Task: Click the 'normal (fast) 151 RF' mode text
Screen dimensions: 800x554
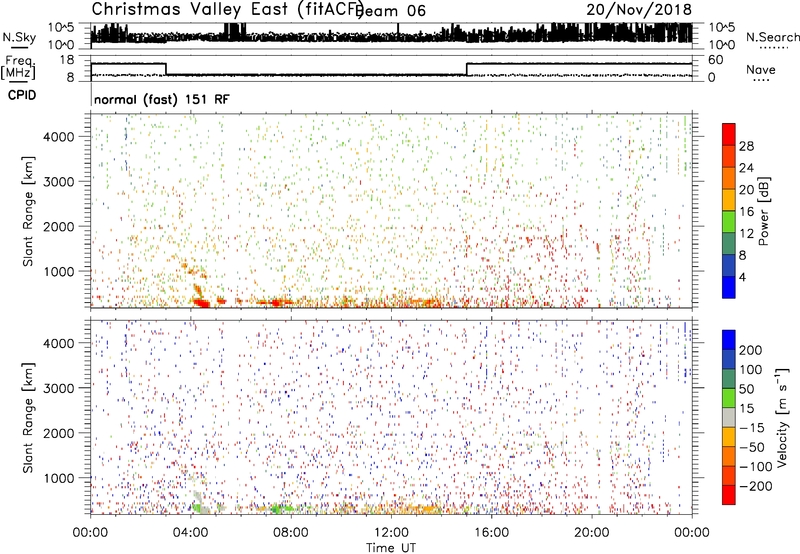Action: (x=162, y=99)
